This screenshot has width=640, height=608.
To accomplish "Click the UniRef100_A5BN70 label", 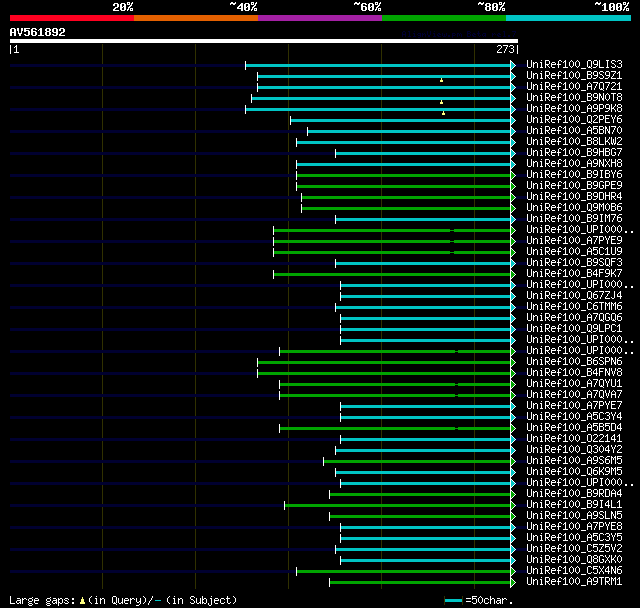I will [x=574, y=131].
